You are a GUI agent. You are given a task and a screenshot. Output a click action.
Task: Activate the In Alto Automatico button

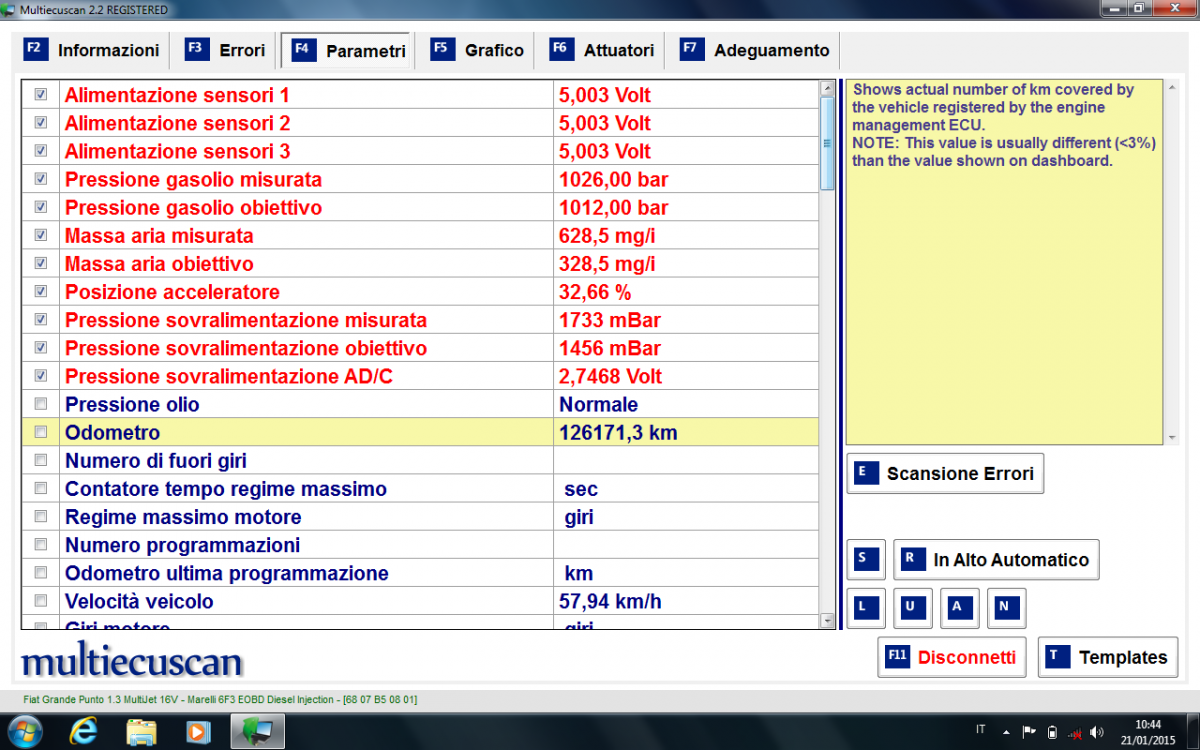[x=996, y=560]
